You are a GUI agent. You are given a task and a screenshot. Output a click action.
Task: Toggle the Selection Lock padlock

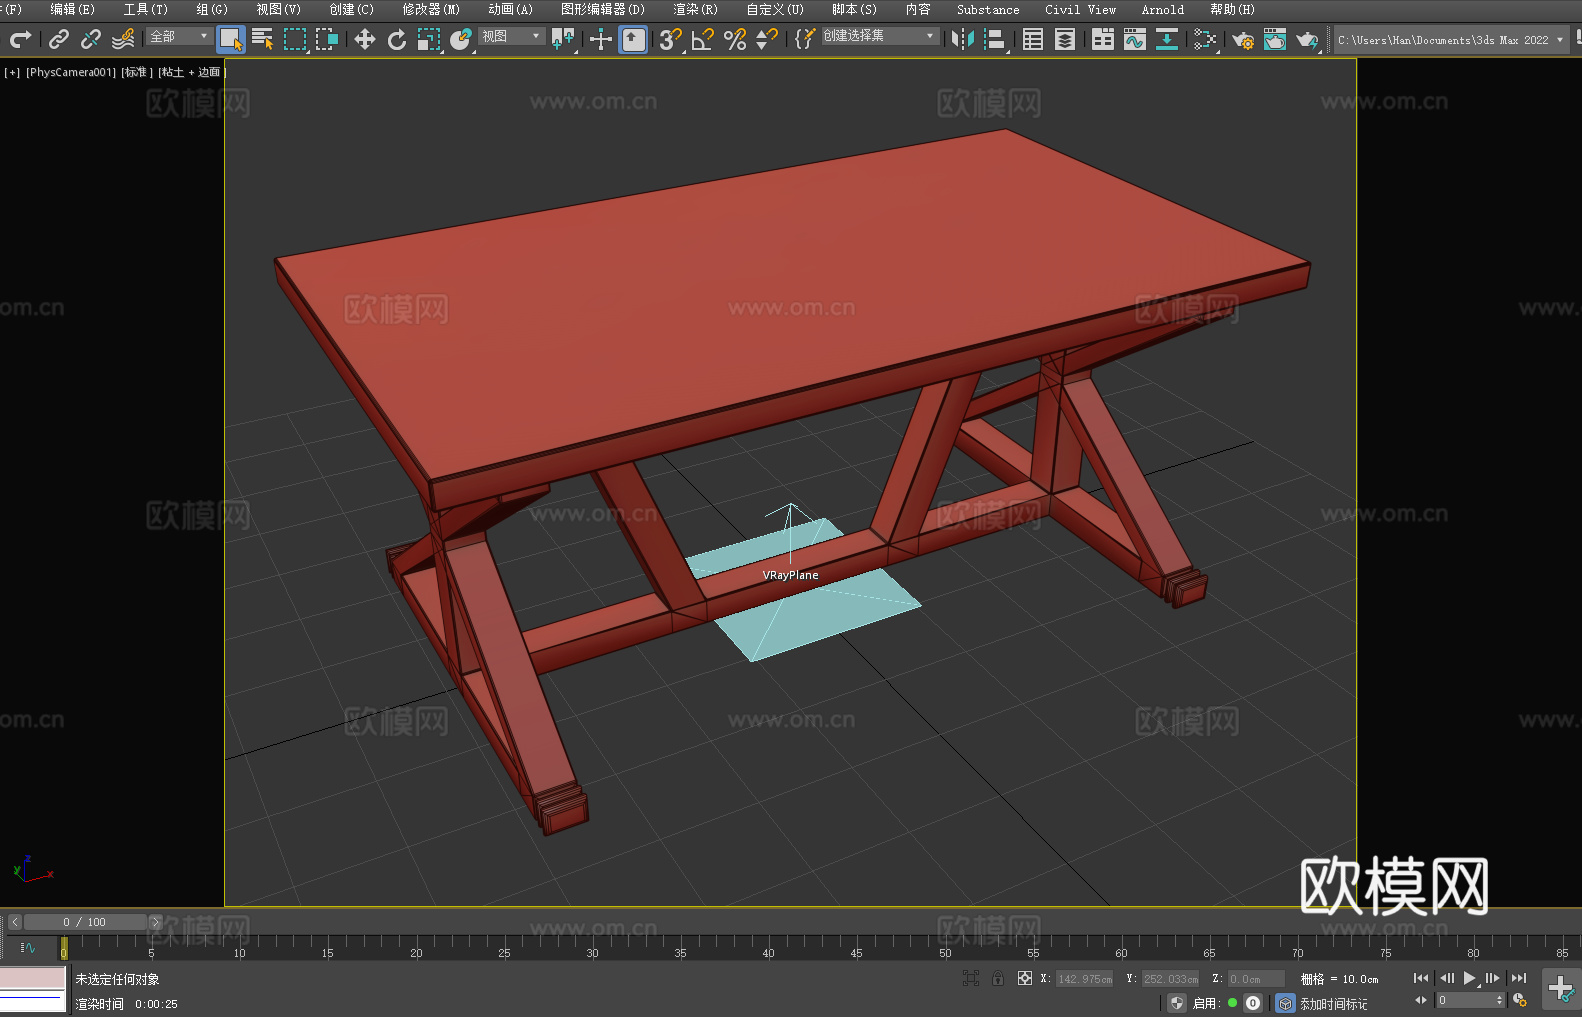[x=998, y=978]
